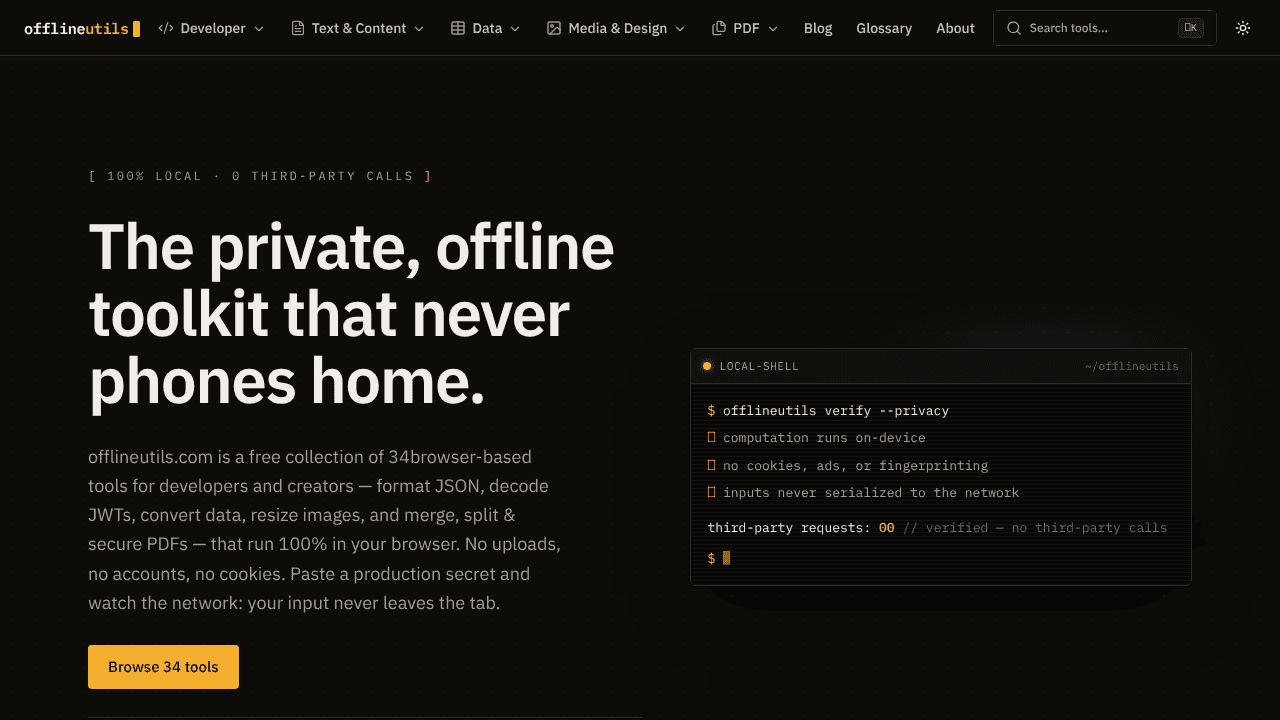1280x720 pixels.
Task: Click the main headline text
Action: pyautogui.click(x=351, y=314)
